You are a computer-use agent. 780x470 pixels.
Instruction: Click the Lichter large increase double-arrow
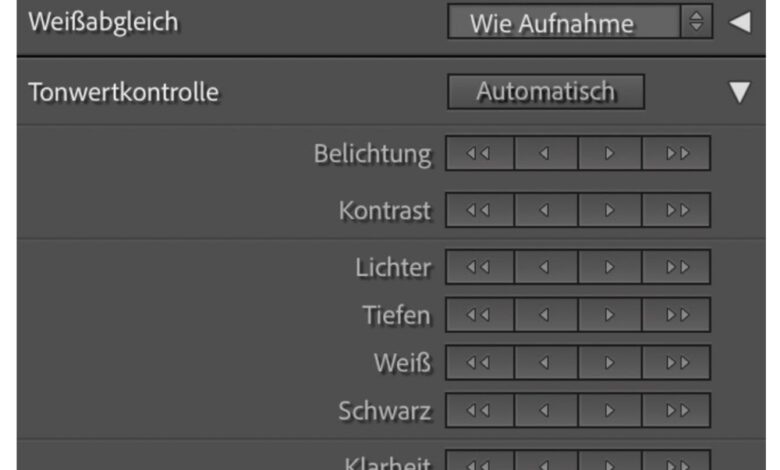tap(677, 267)
